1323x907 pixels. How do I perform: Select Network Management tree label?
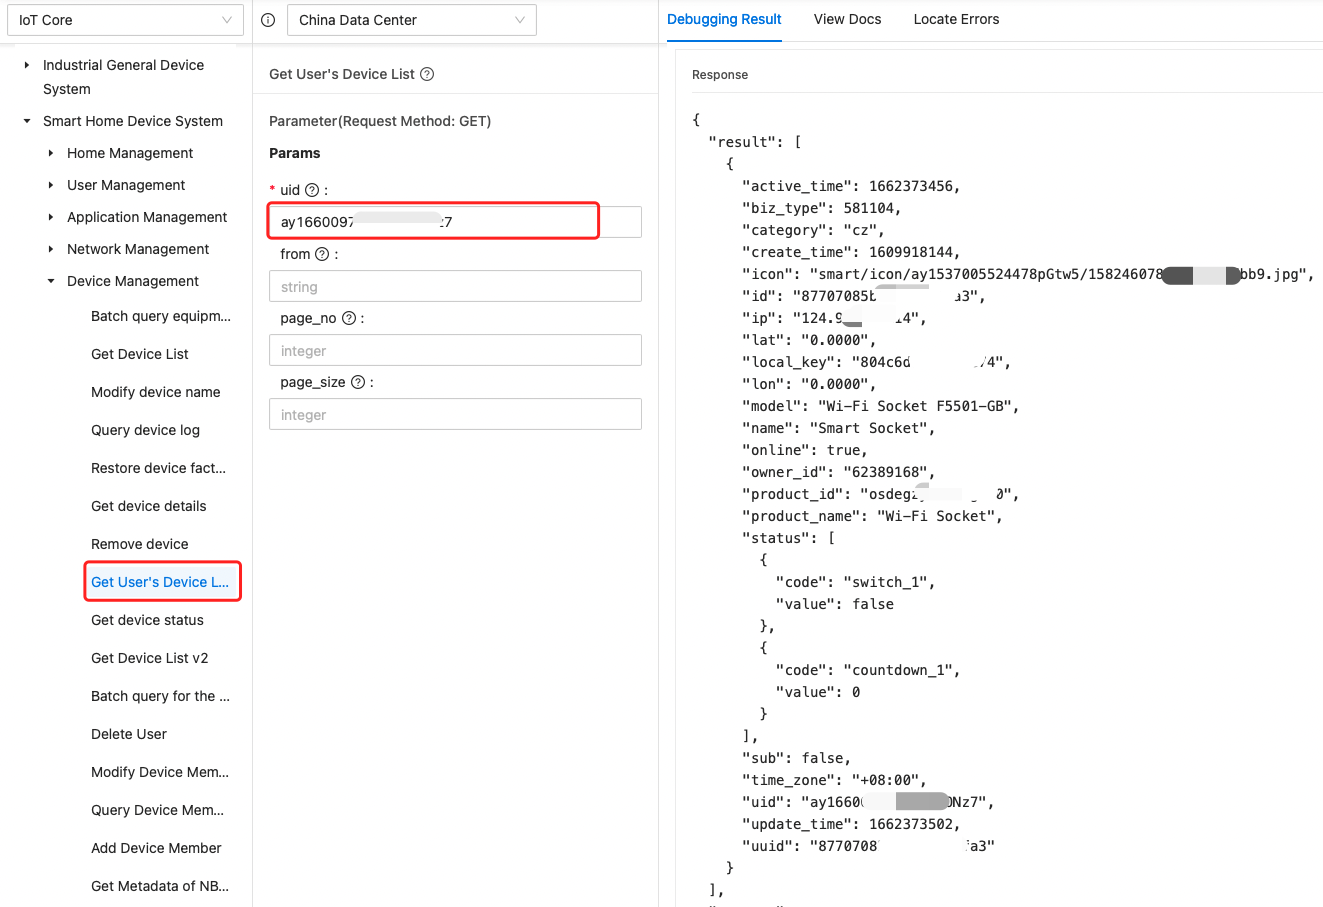138,249
